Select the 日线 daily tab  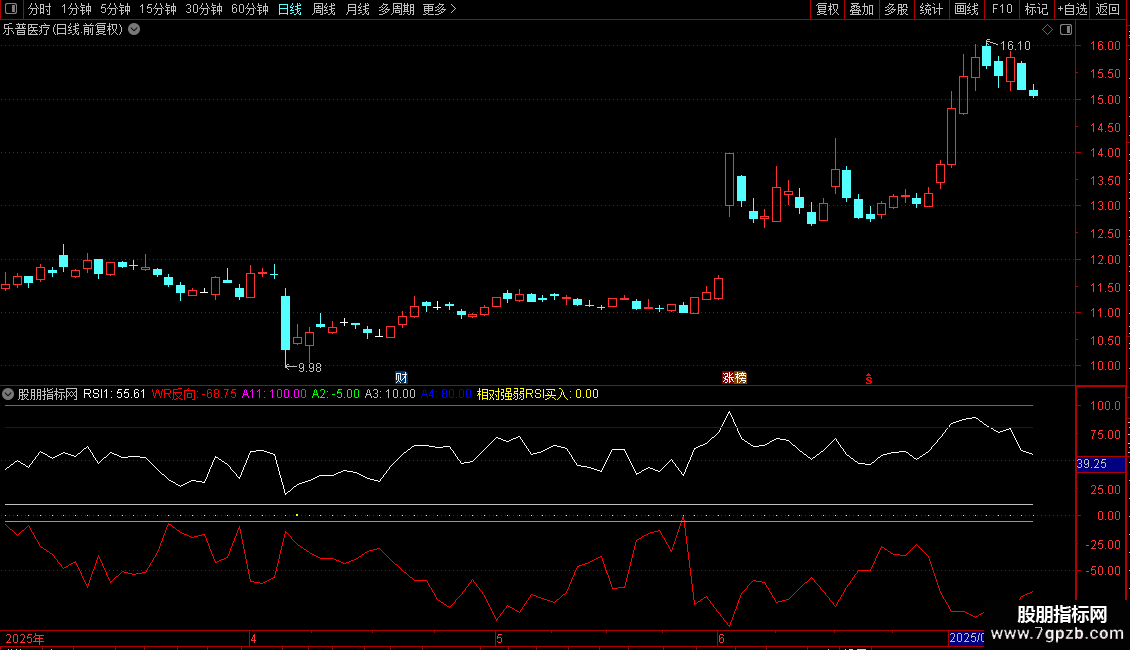(290, 9)
